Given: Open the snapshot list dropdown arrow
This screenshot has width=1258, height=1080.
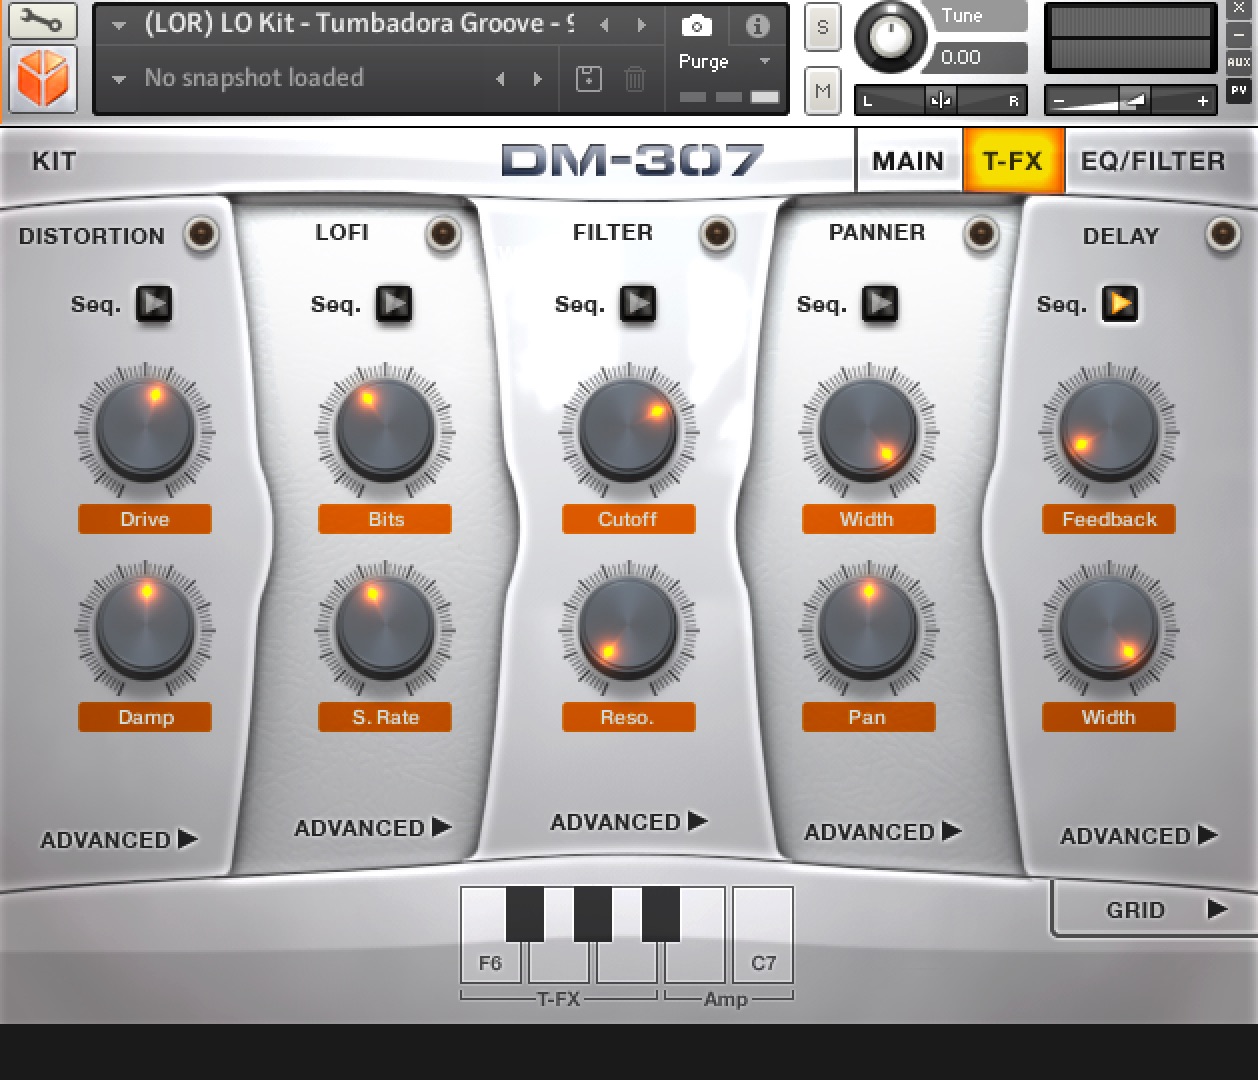Looking at the screenshot, I should pyautogui.click(x=119, y=78).
